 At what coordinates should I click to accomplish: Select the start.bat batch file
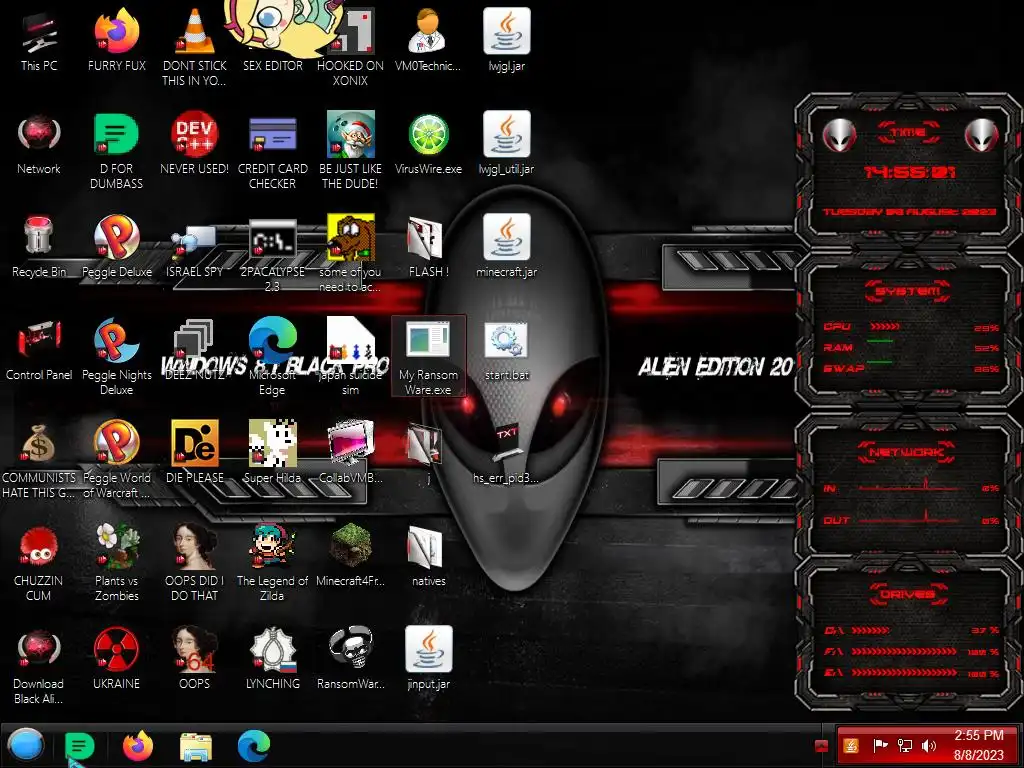[506, 351]
